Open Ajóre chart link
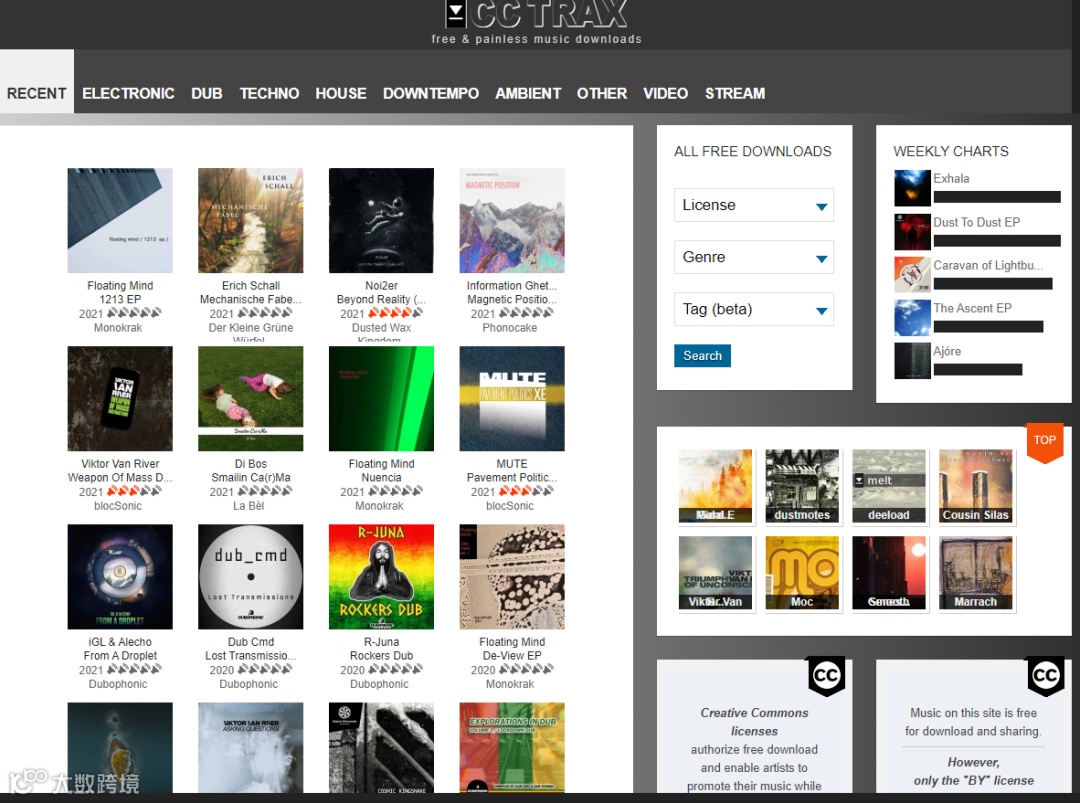Image resolution: width=1080 pixels, height=803 pixels. pyautogui.click(x=947, y=351)
